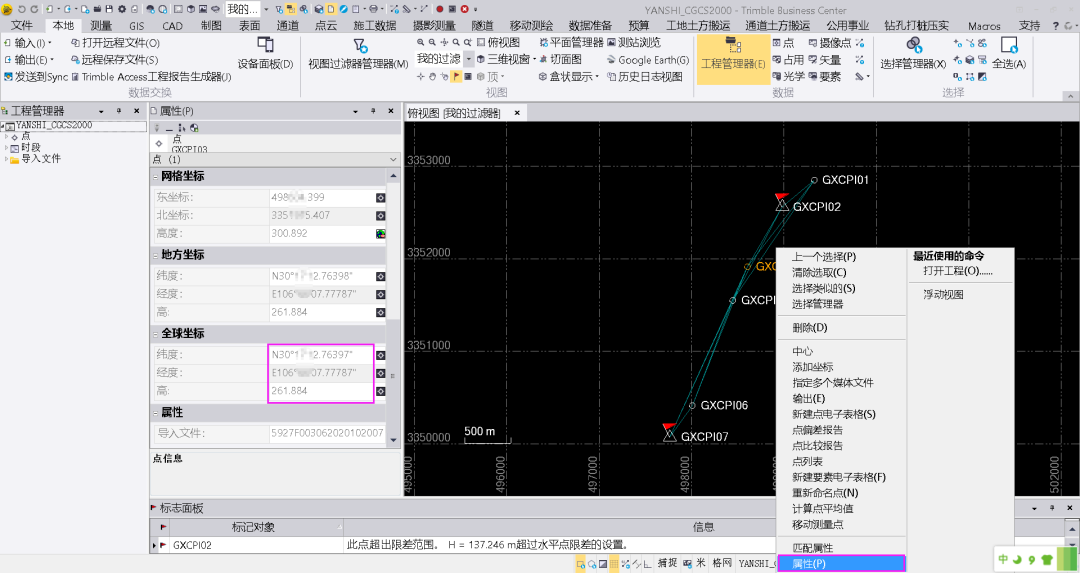The image size is (1080, 573).
Task: Expand the 时段 node in project tree
Action: coord(6,147)
